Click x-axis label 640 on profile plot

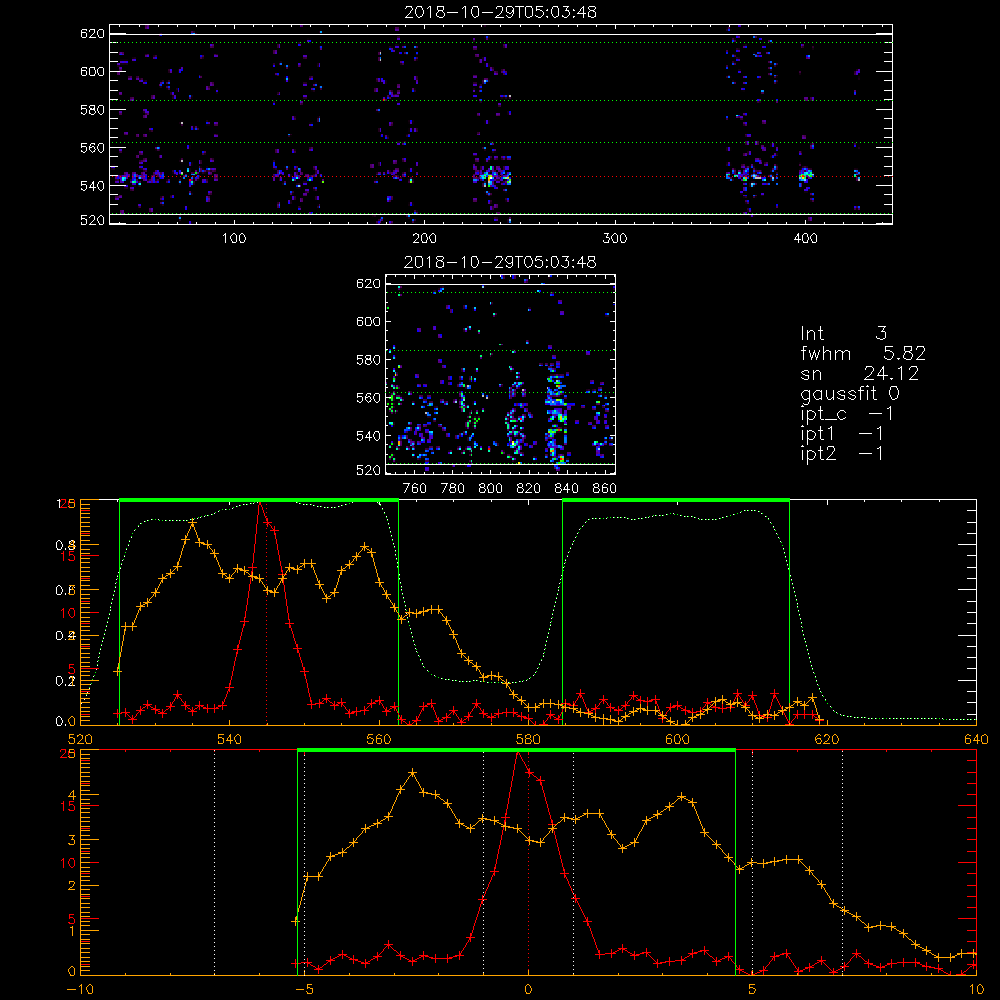click(976, 740)
